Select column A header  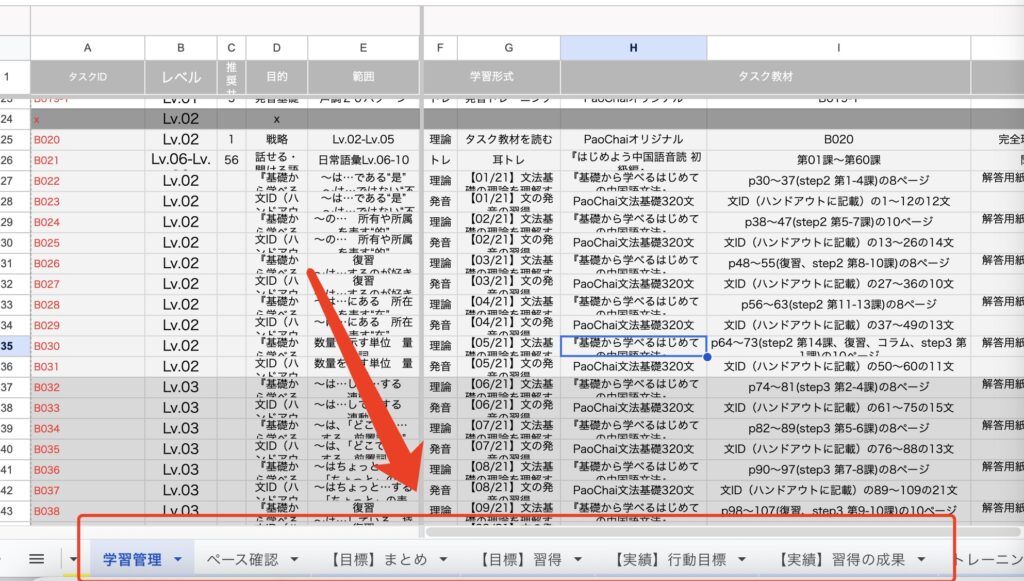tap(87, 47)
